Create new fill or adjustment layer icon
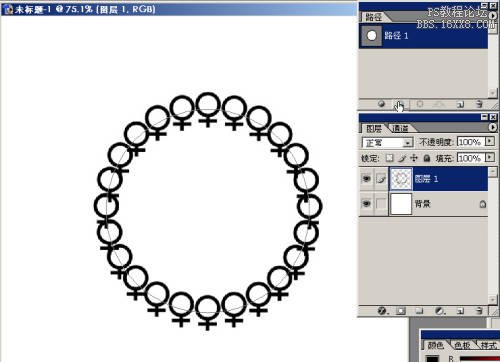 pos(440,311)
